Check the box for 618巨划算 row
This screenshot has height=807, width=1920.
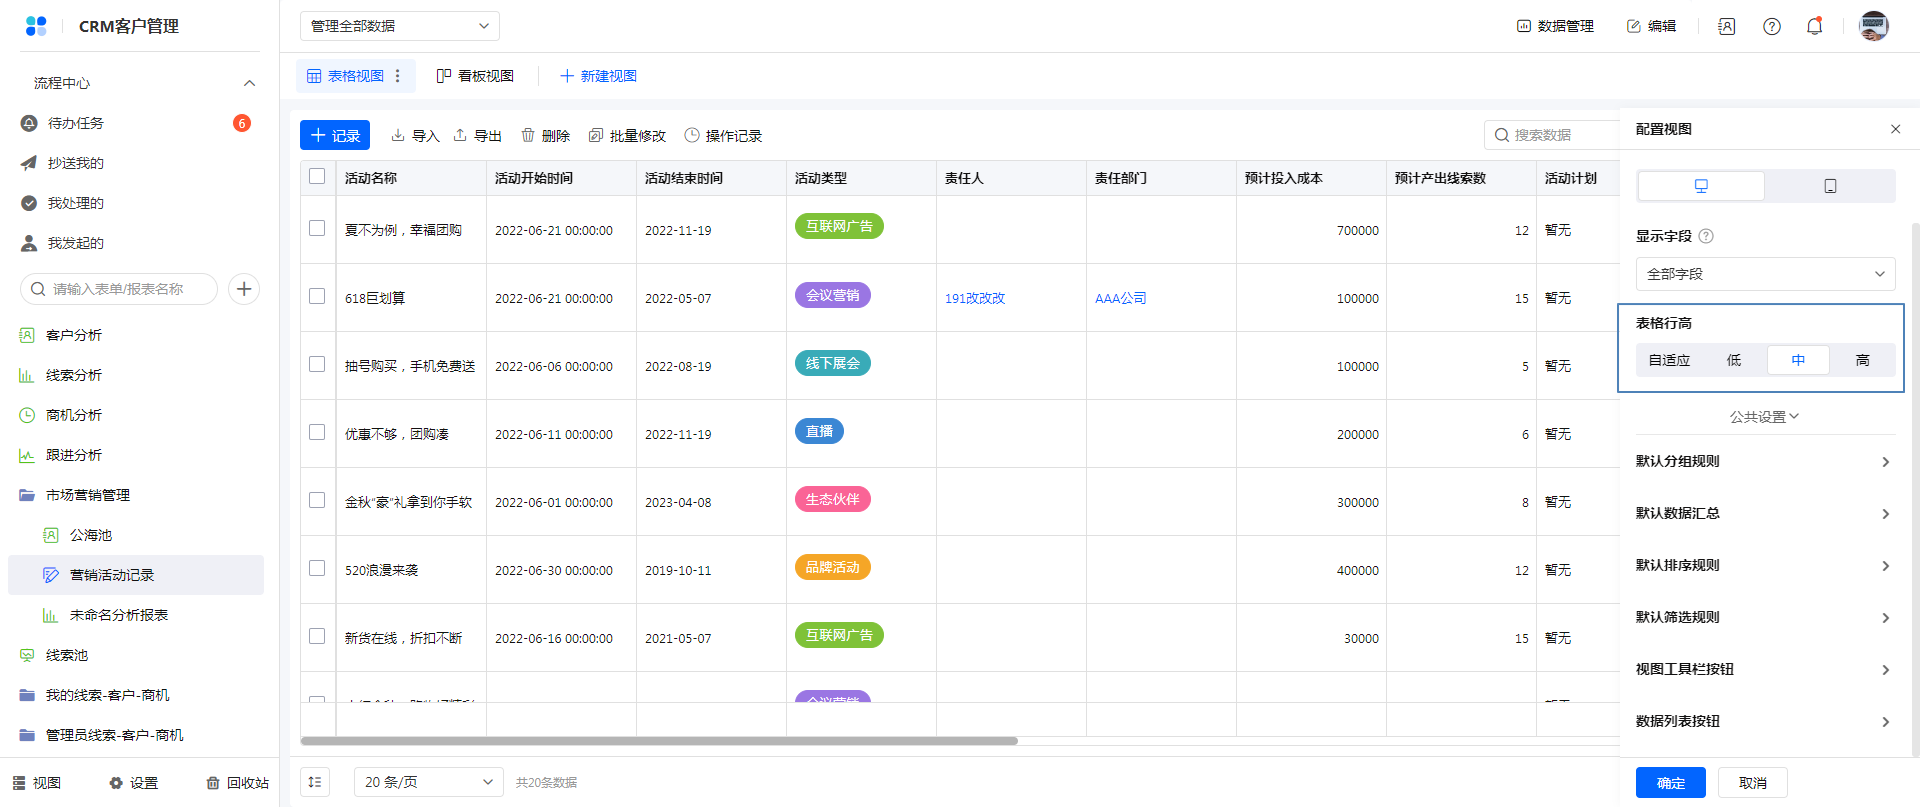tap(317, 297)
